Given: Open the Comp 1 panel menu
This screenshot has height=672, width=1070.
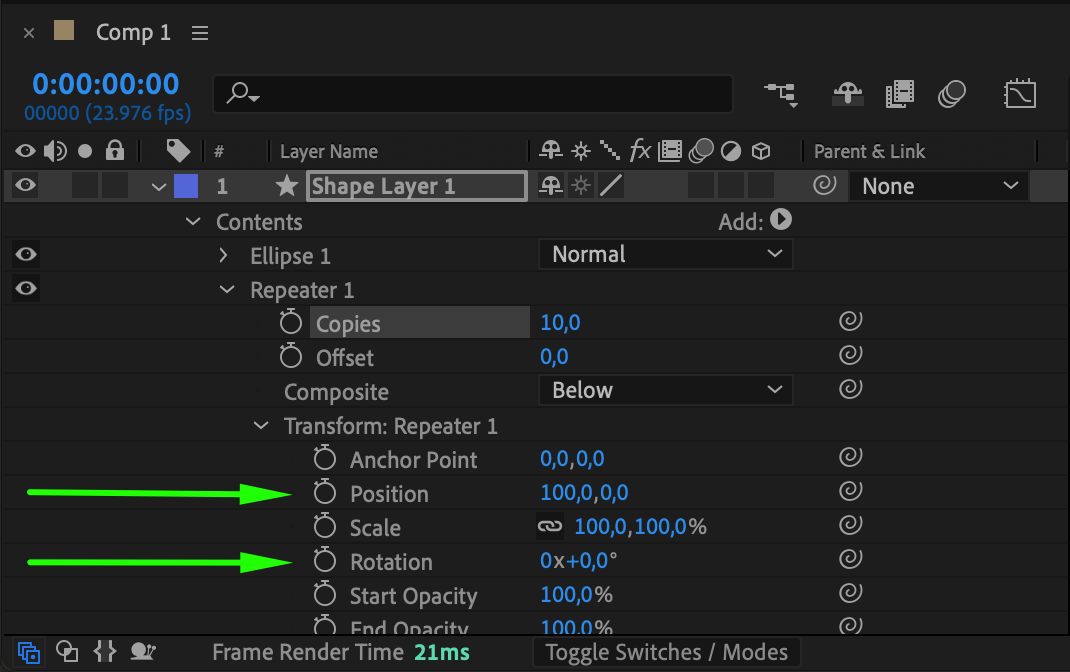Looking at the screenshot, I should point(200,33).
